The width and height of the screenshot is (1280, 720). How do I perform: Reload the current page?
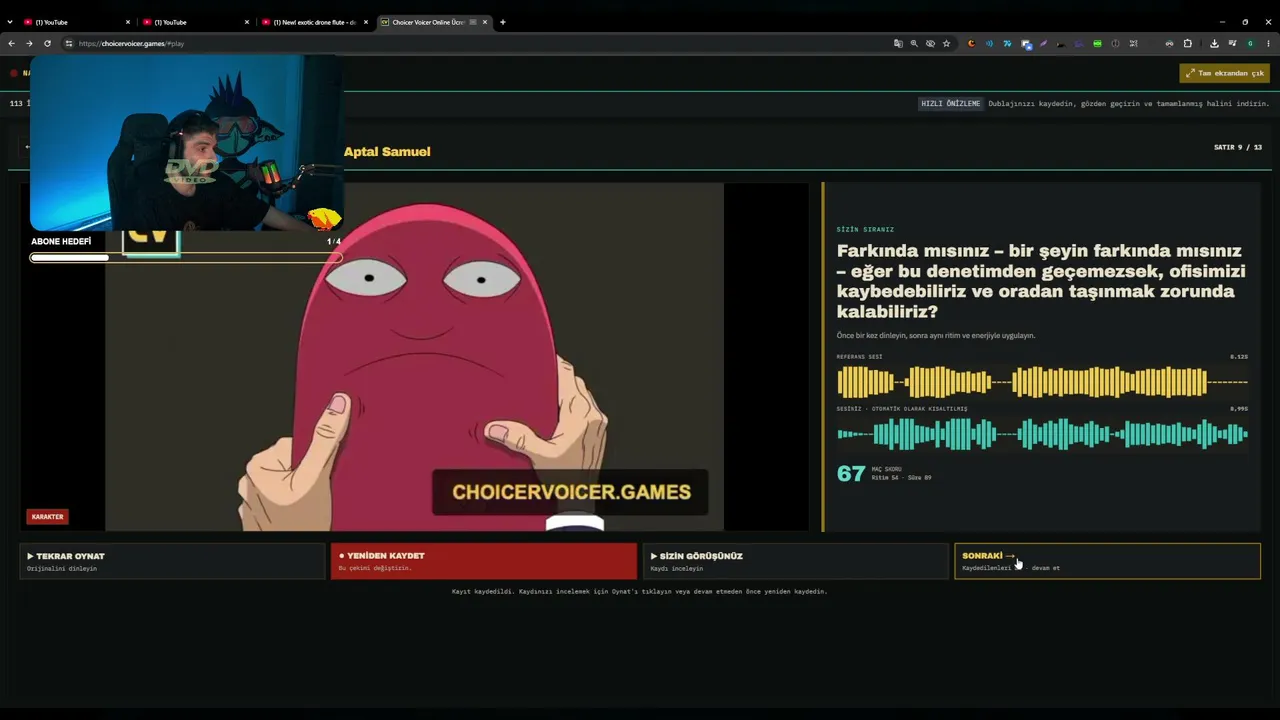pyautogui.click(x=47, y=43)
